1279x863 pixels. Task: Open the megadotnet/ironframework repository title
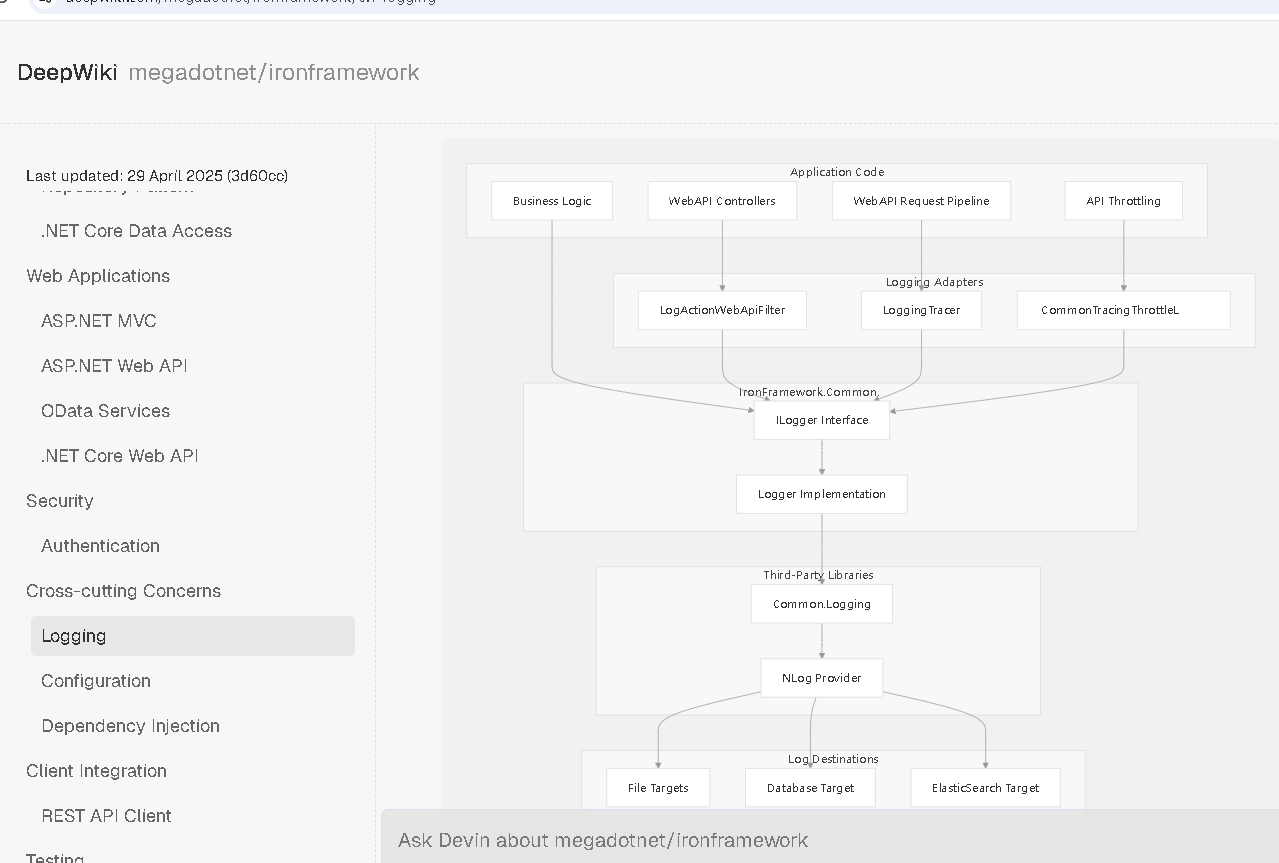tap(274, 72)
